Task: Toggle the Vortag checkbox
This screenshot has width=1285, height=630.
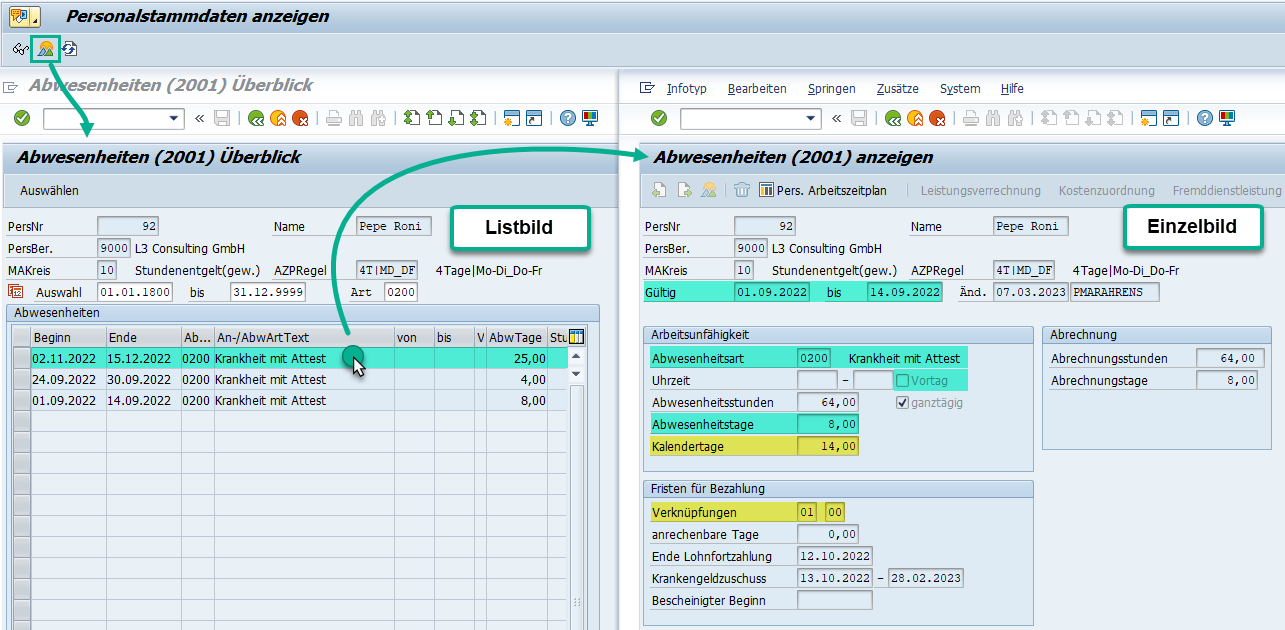Action: [903, 381]
